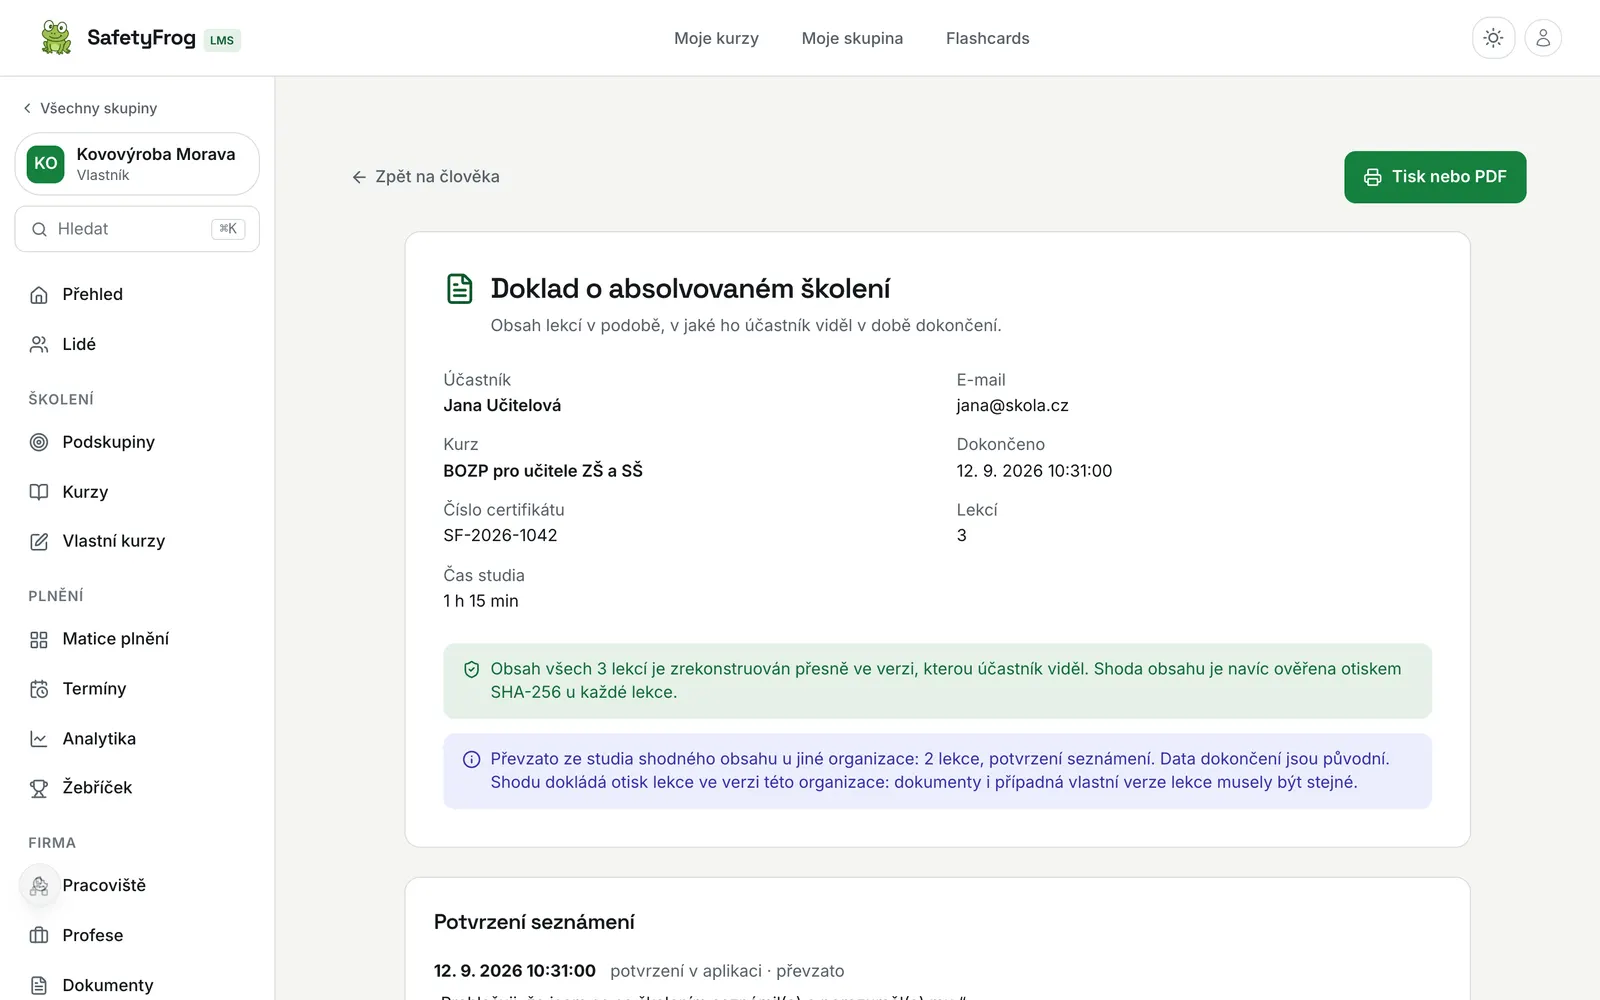Open Moje skupina in top navigation

coord(852,38)
